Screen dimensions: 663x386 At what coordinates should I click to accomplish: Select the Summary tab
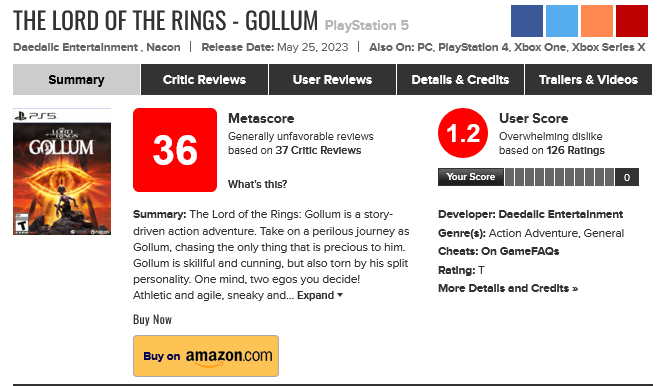(76, 79)
